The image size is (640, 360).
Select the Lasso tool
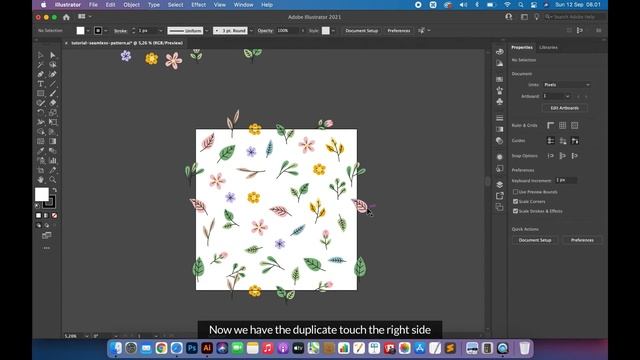[53, 65]
